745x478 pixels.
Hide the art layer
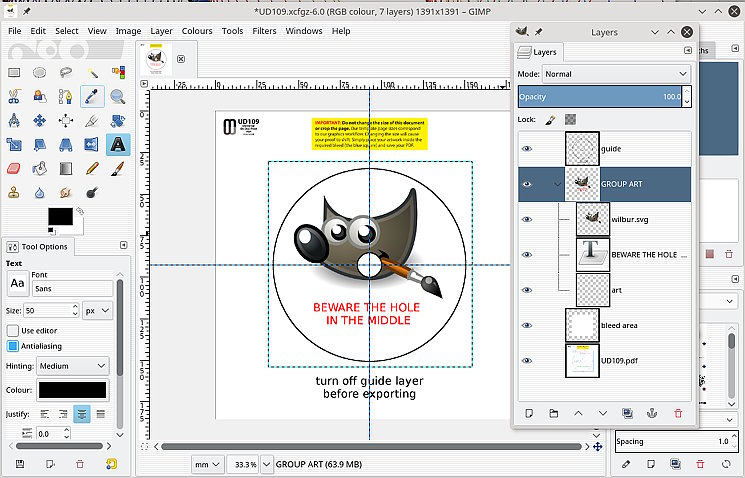pos(526,290)
